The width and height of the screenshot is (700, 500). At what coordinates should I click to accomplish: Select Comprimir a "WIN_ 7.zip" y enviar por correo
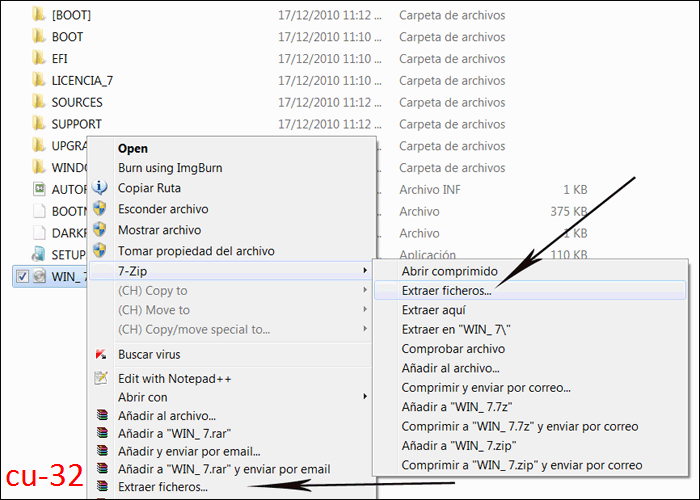pyautogui.click(x=522, y=465)
